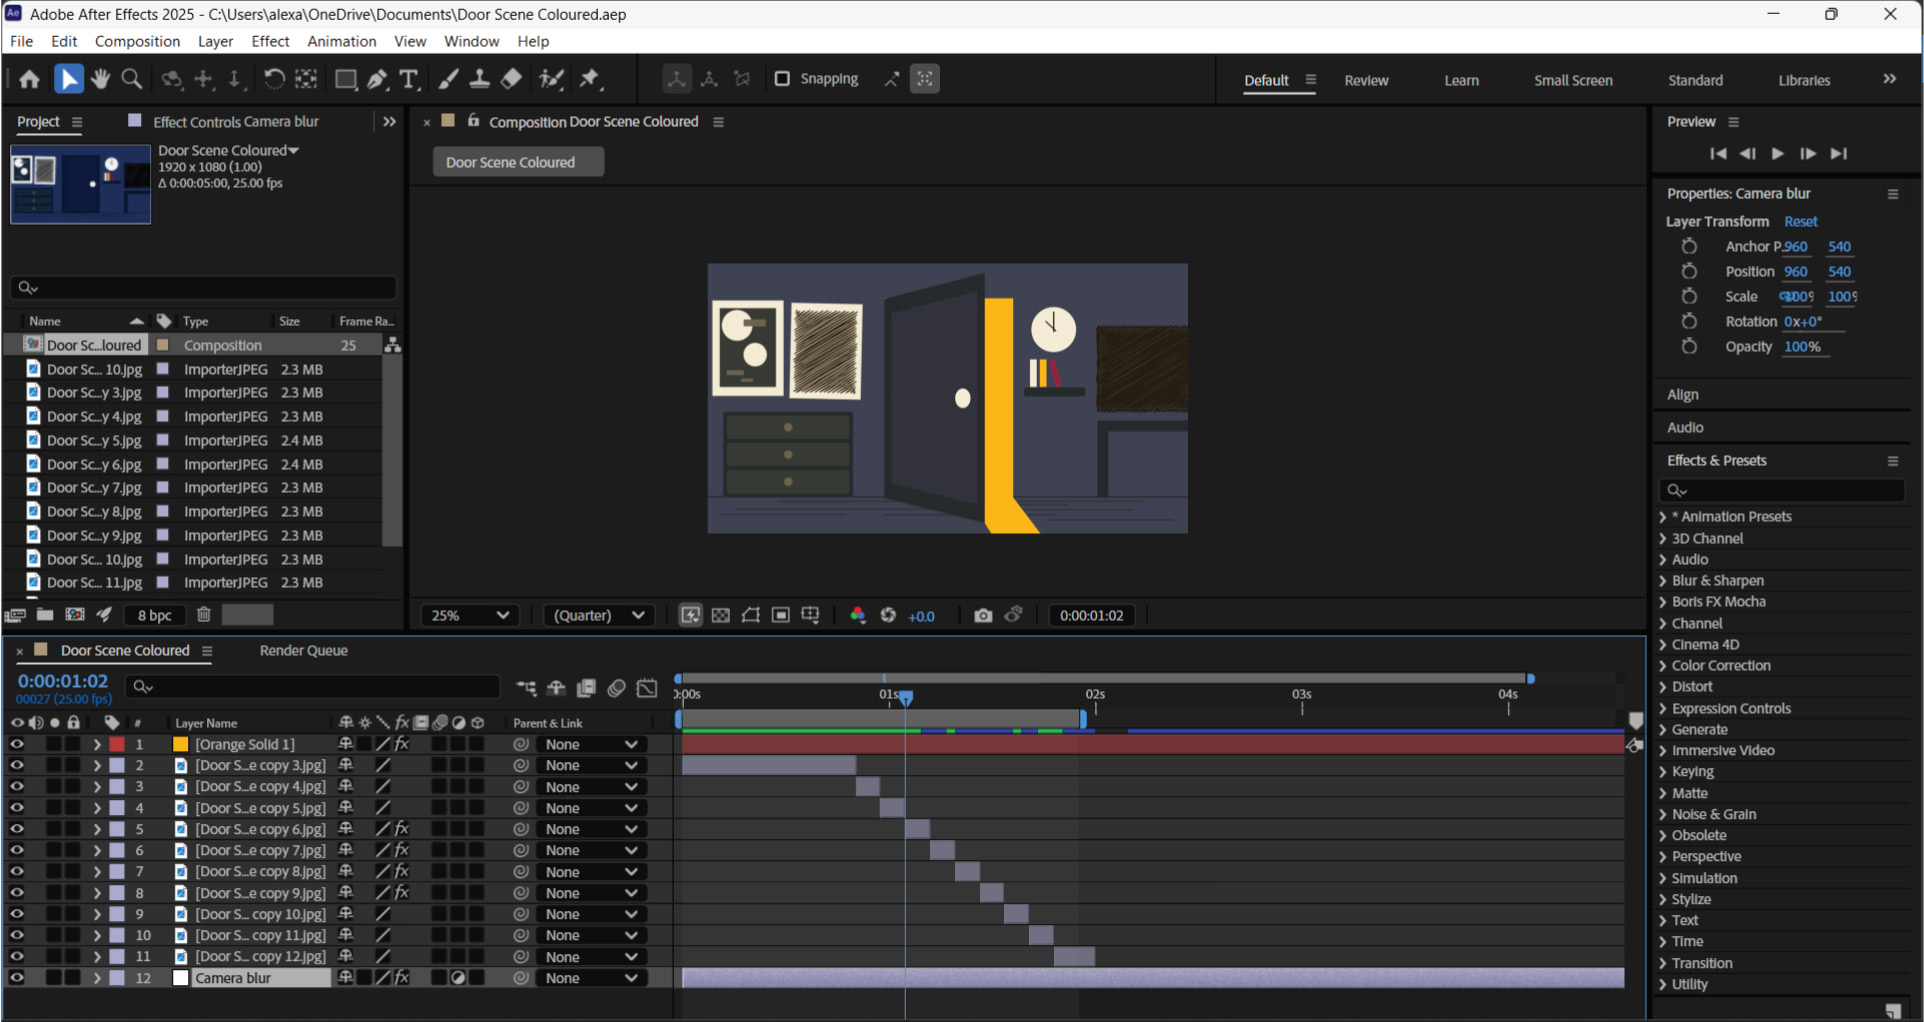The width and height of the screenshot is (1924, 1022).
Task: Click the Effects & Presets search field
Action: (1781, 490)
